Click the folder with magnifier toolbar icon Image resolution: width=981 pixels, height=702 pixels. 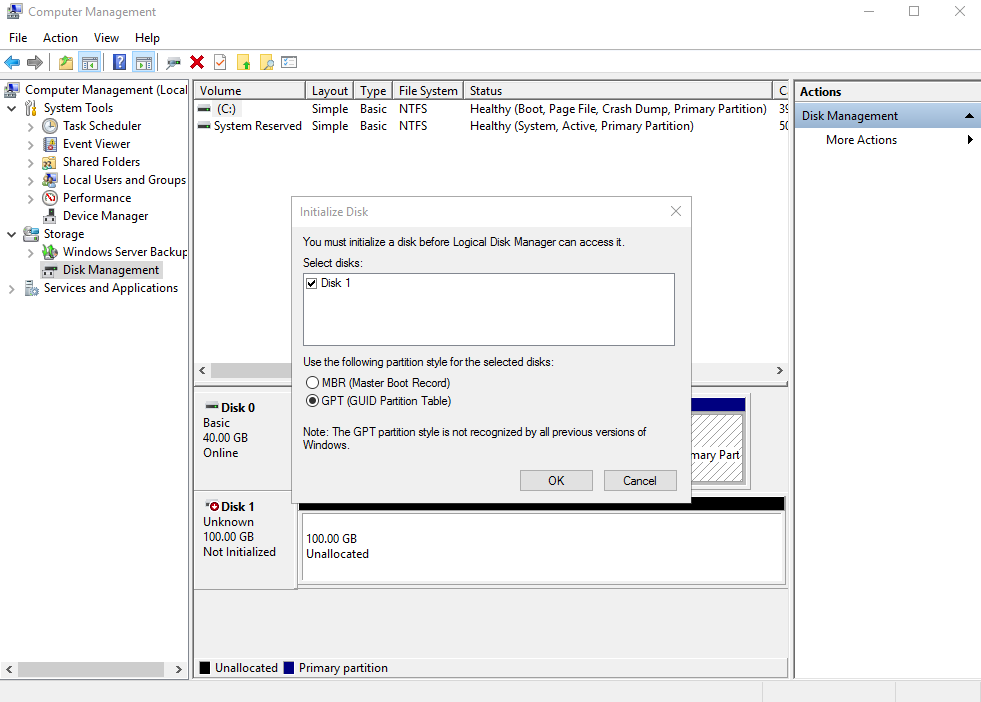266,62
